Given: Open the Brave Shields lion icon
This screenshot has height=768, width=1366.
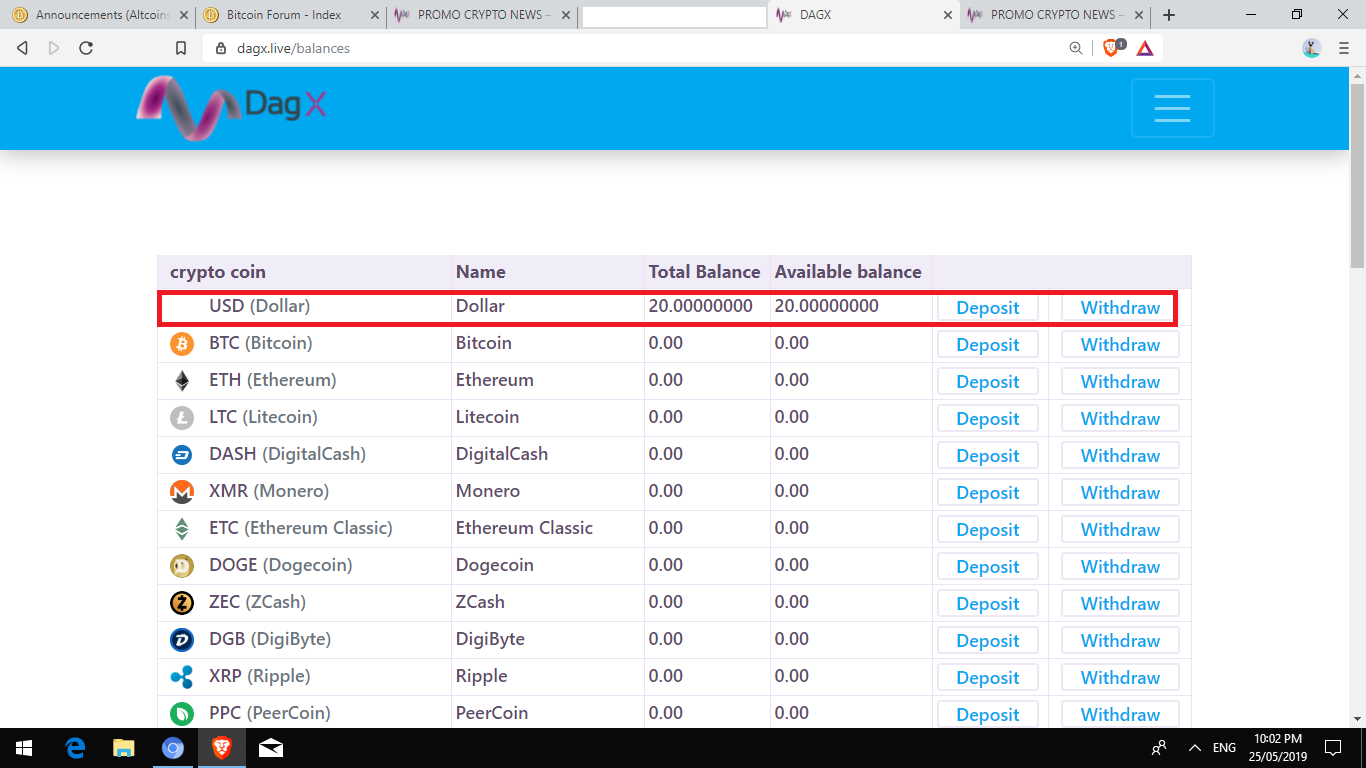Looking at the screenshot, I should coord(1112,47).
